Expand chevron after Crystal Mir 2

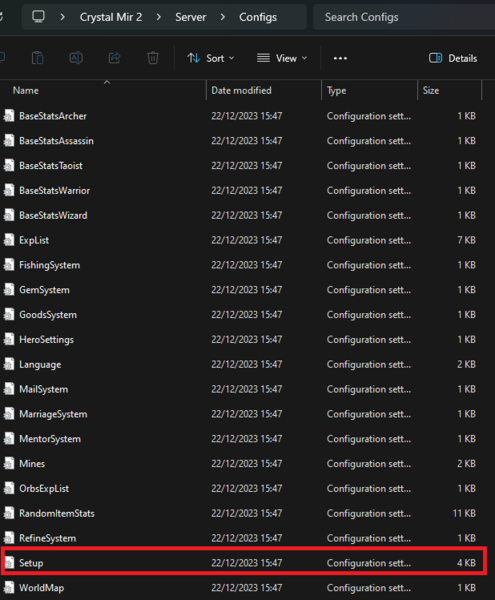pyautogui.click(x=158, y=17)
